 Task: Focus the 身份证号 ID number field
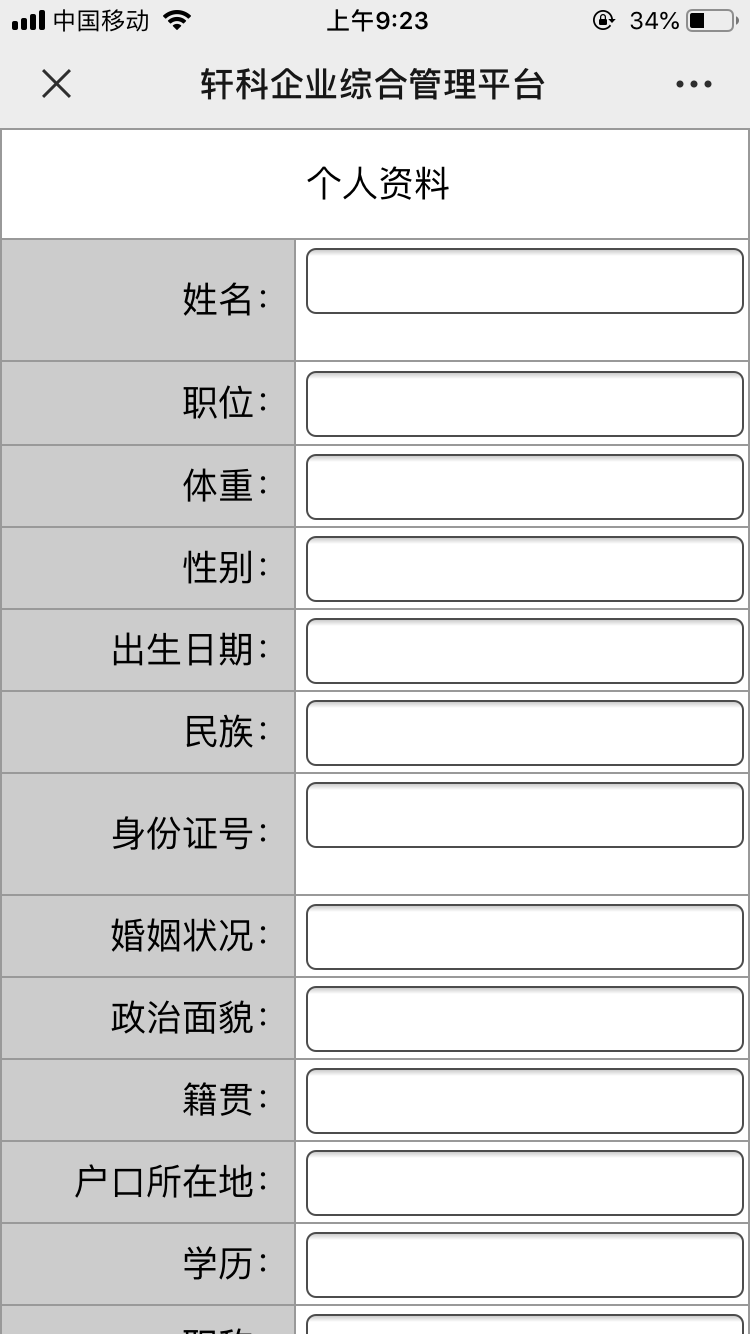(524, 815)
